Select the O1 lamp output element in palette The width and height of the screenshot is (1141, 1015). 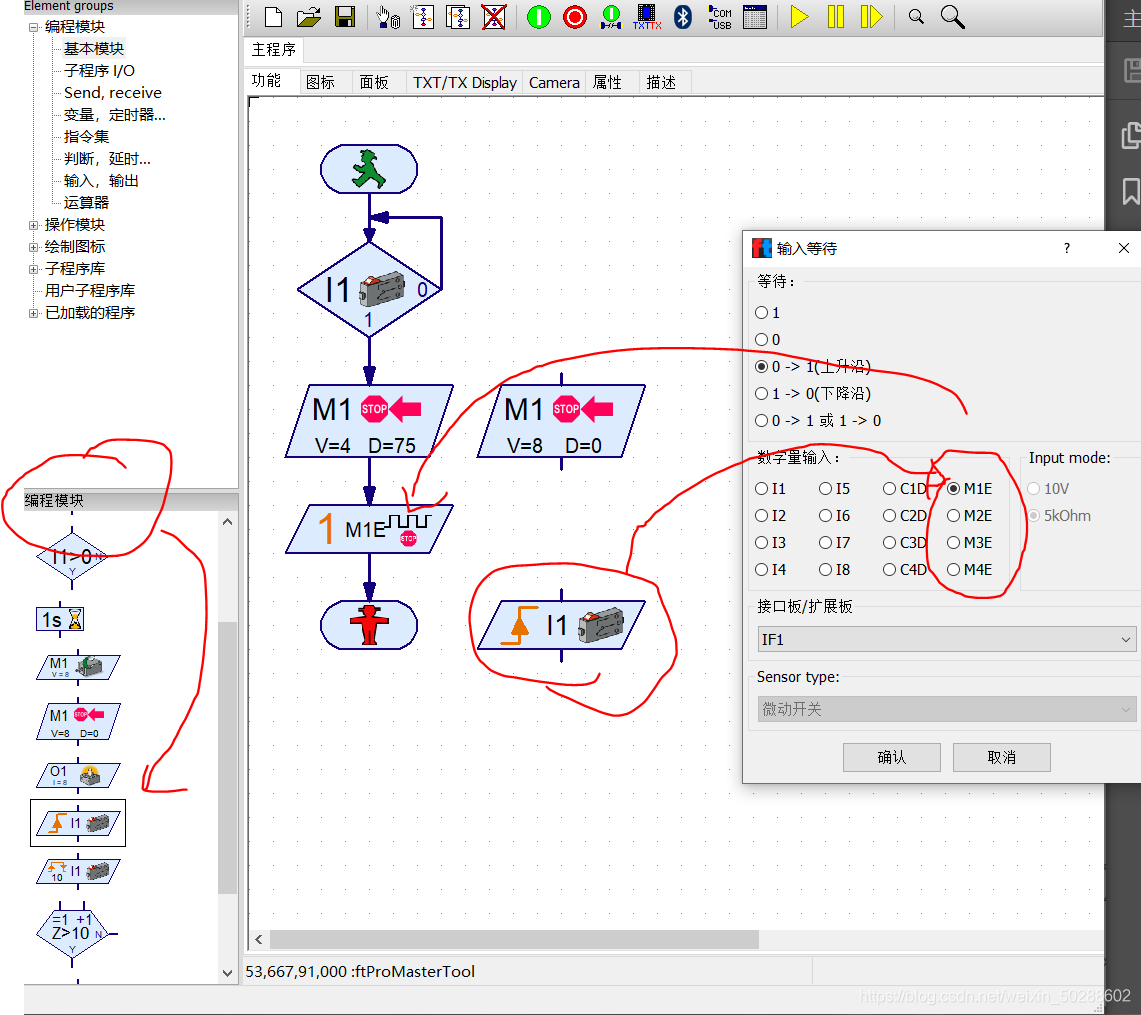[78, 776]
